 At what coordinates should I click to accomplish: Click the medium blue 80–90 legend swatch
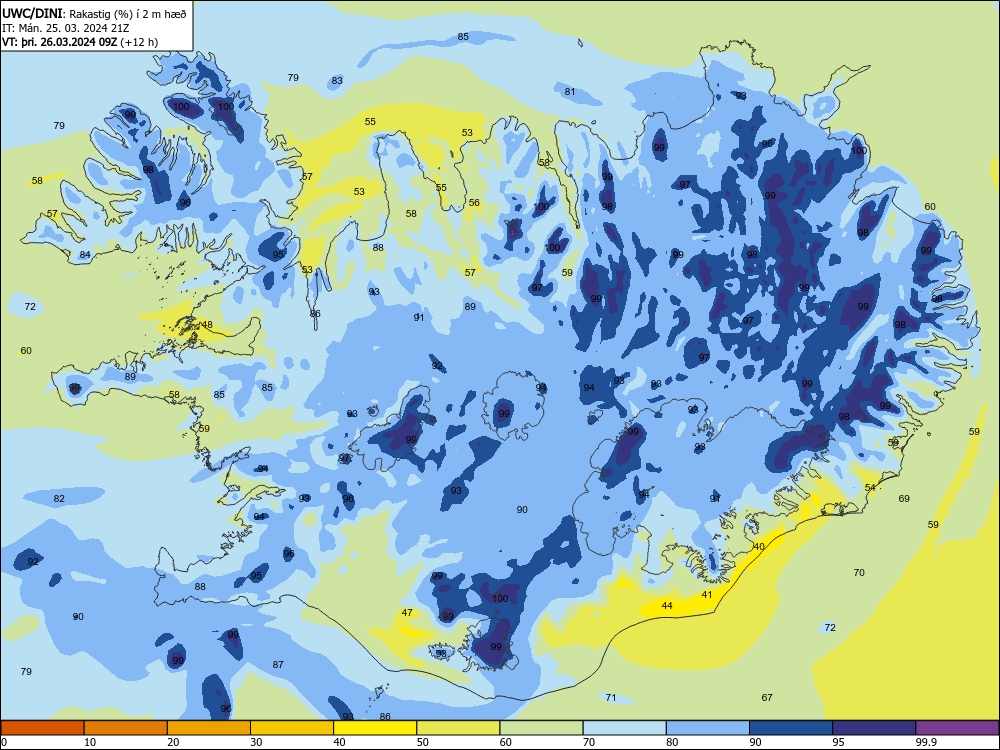point(708,728)
